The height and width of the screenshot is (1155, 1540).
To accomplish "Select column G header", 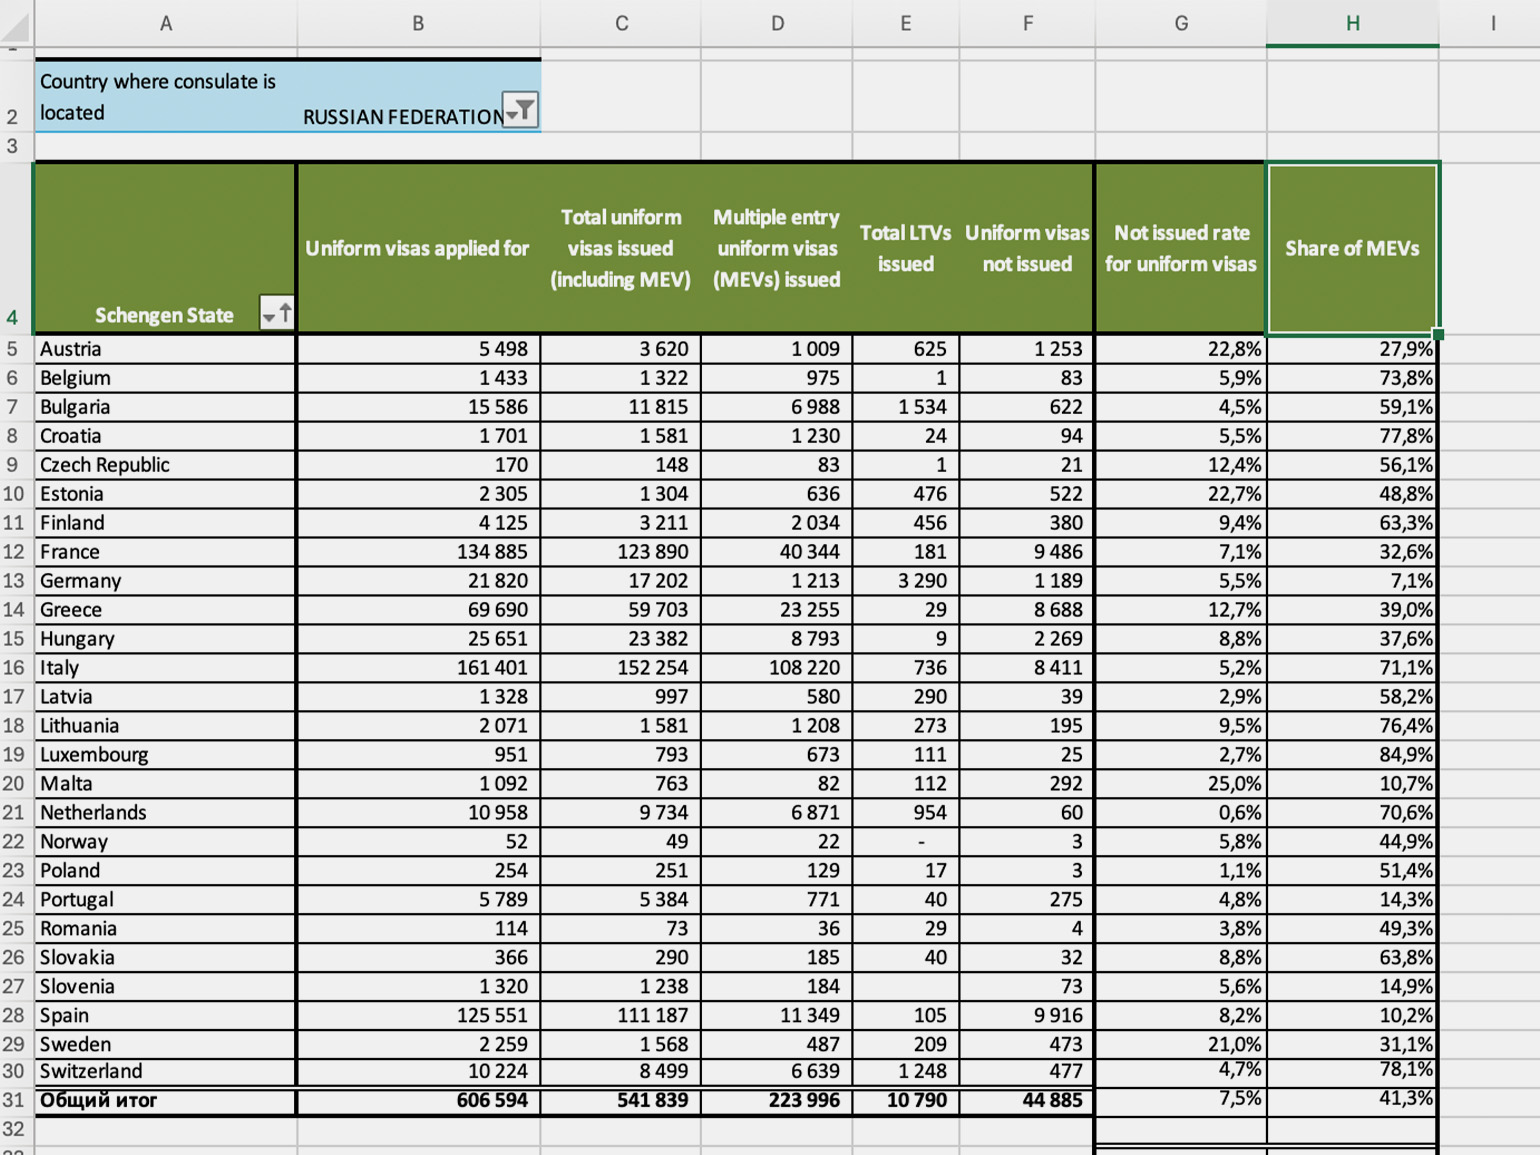I will [x=1181, y=23].
